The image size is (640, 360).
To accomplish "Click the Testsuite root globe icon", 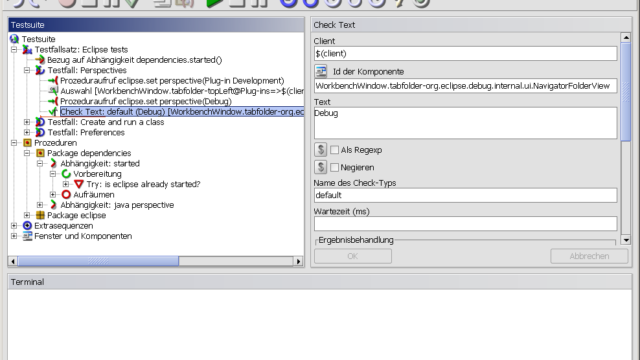I will (x=14, y=39).
